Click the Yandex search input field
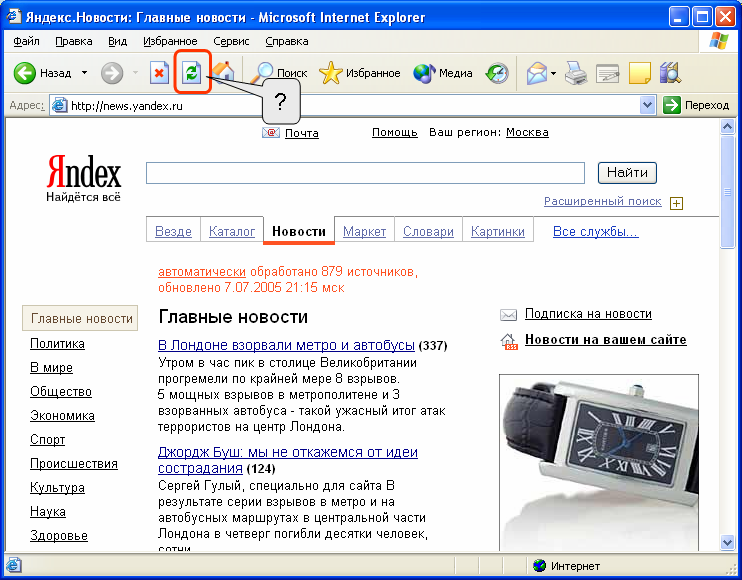The width and height of the screenshot is (742, 580). coord(365,173)
